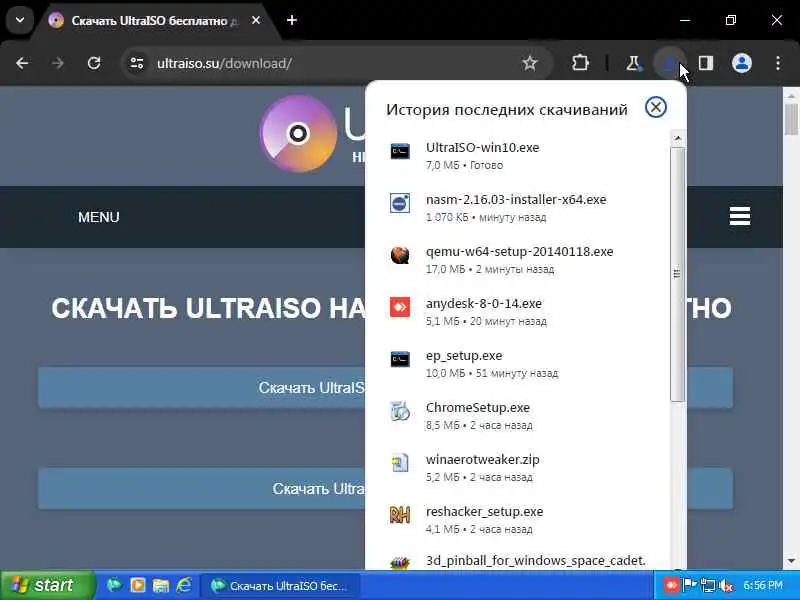Open the Windows start button
Viewport: 800px width, 600px height.
click(47, 585)
